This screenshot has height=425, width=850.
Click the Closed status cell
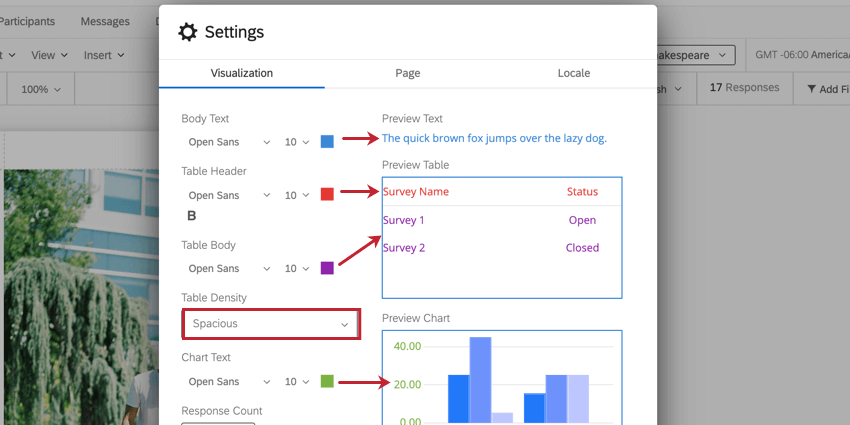coord(582,248)
